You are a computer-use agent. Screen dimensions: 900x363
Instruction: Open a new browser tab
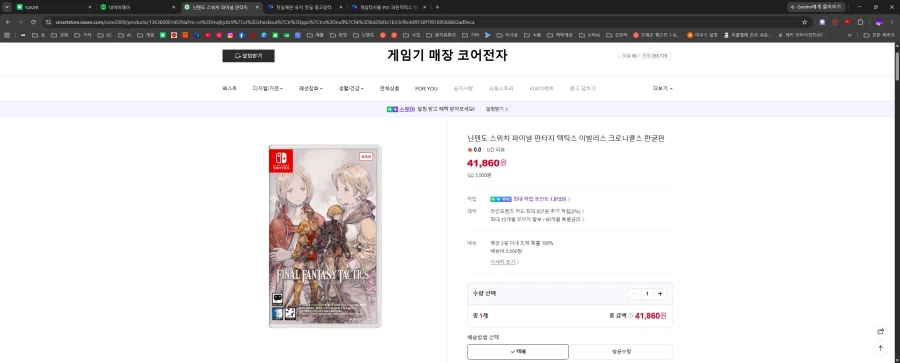437,7
